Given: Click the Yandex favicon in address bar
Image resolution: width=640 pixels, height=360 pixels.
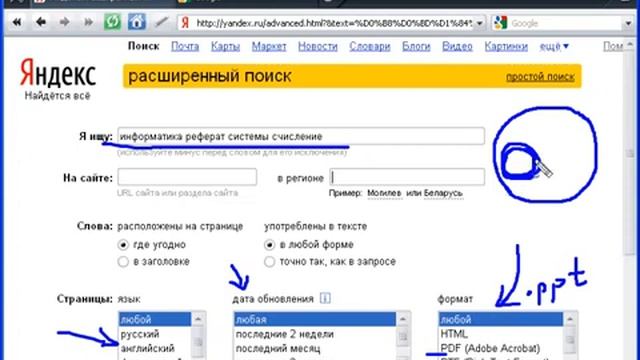Looking at the screenshot, I should (185, 23).
